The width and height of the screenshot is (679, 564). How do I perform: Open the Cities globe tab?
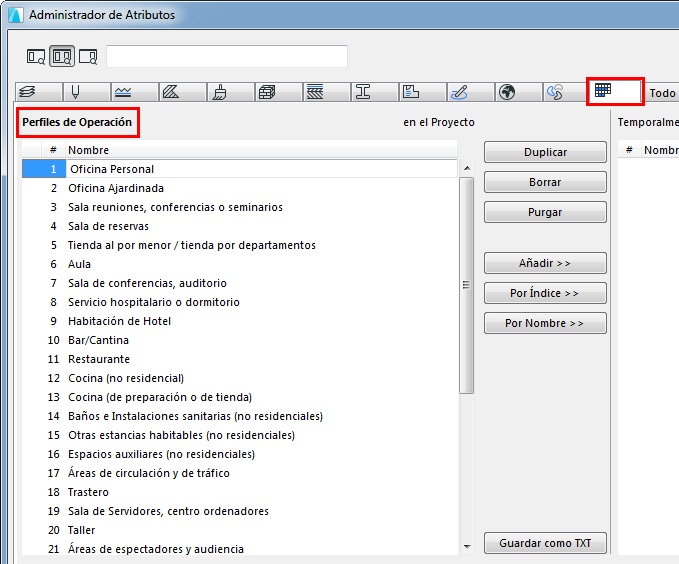point(519,92)
